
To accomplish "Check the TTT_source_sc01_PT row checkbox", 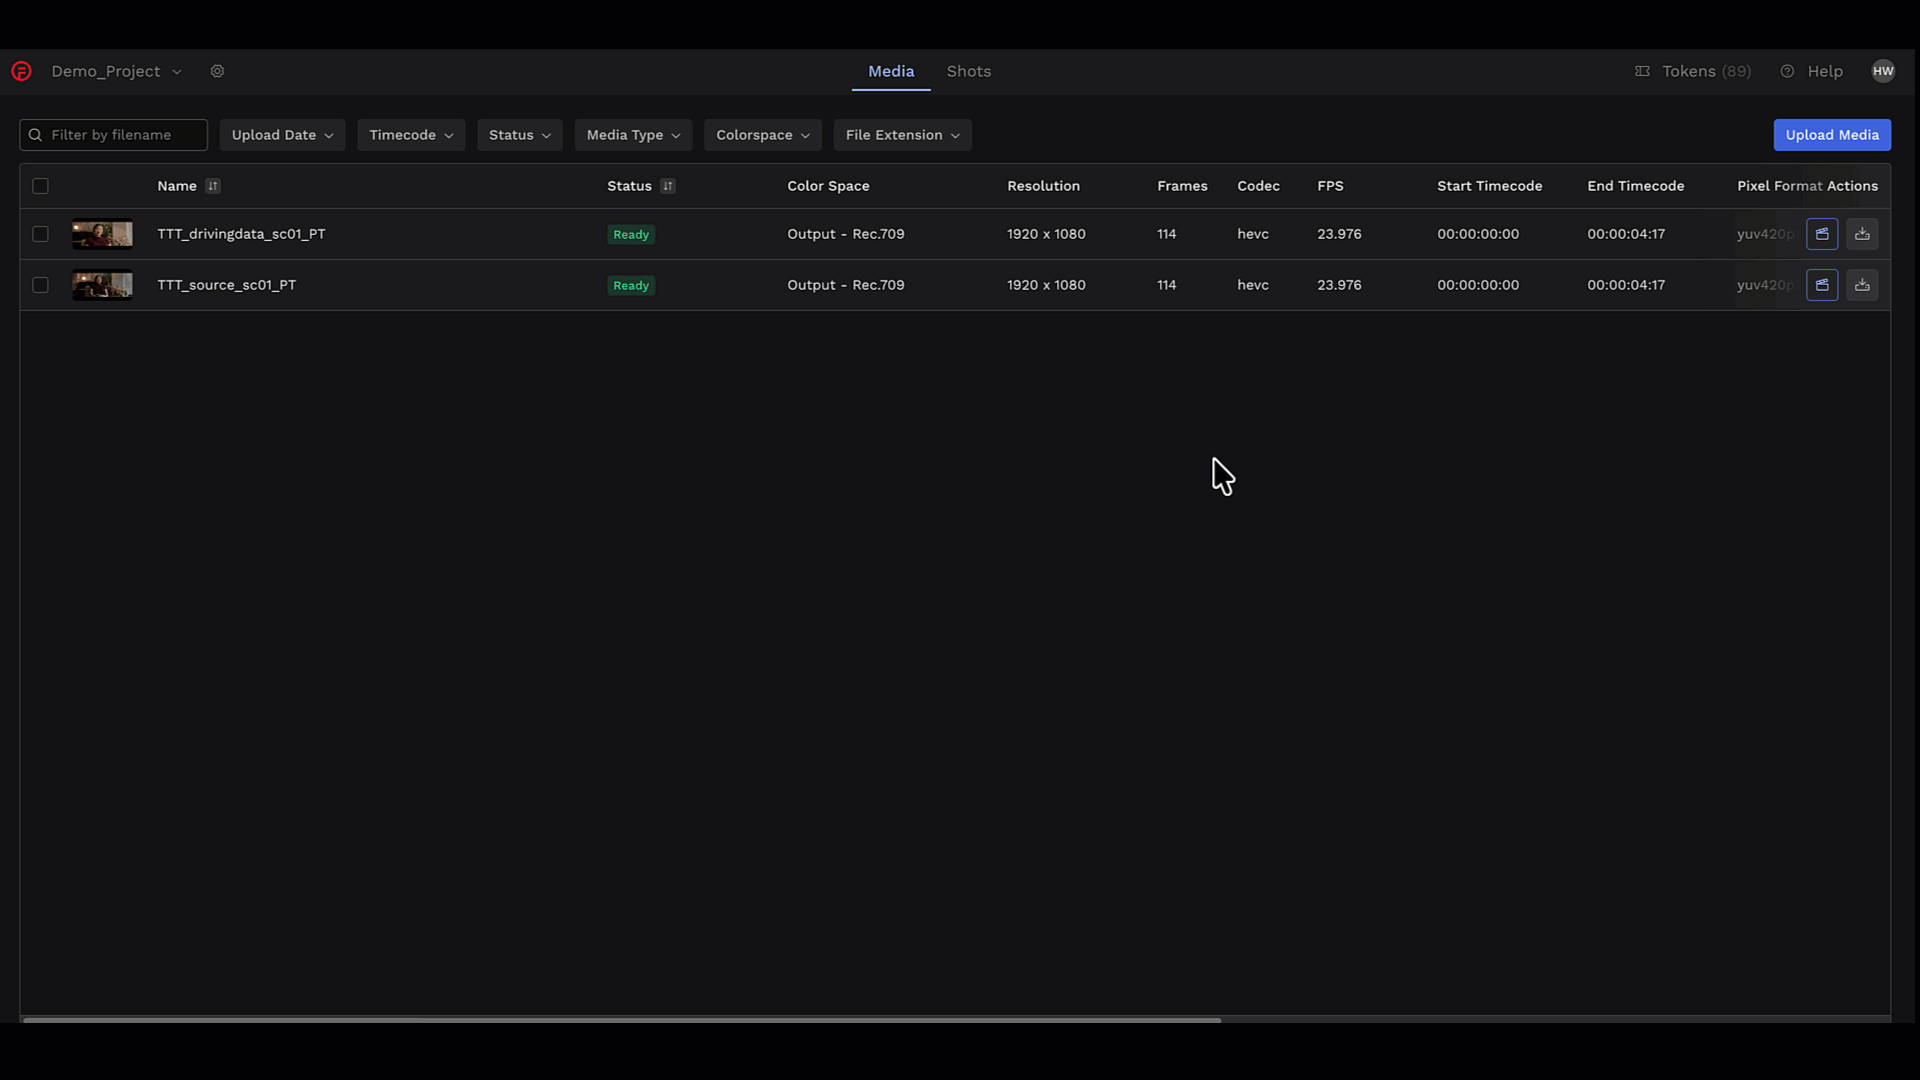I will tap(40, 285).
